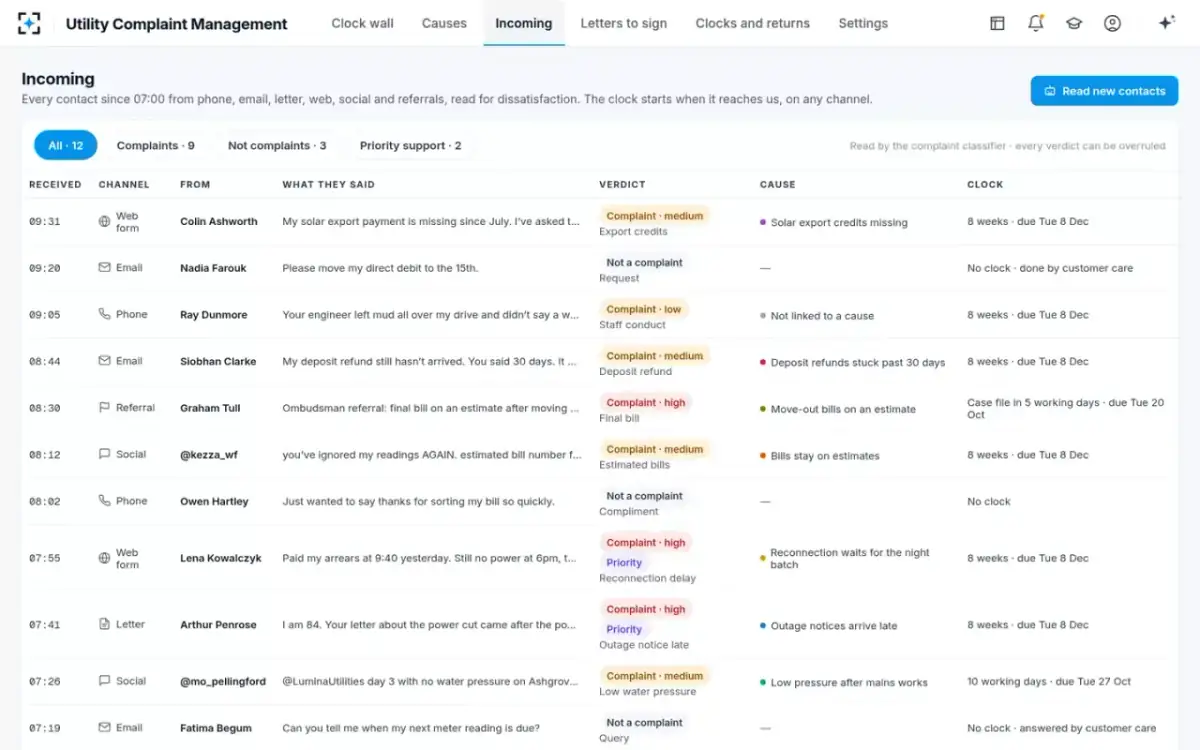Click social icon in @kezza_wf row
This screenshot has width=1200, height=750.
[104, 454]
